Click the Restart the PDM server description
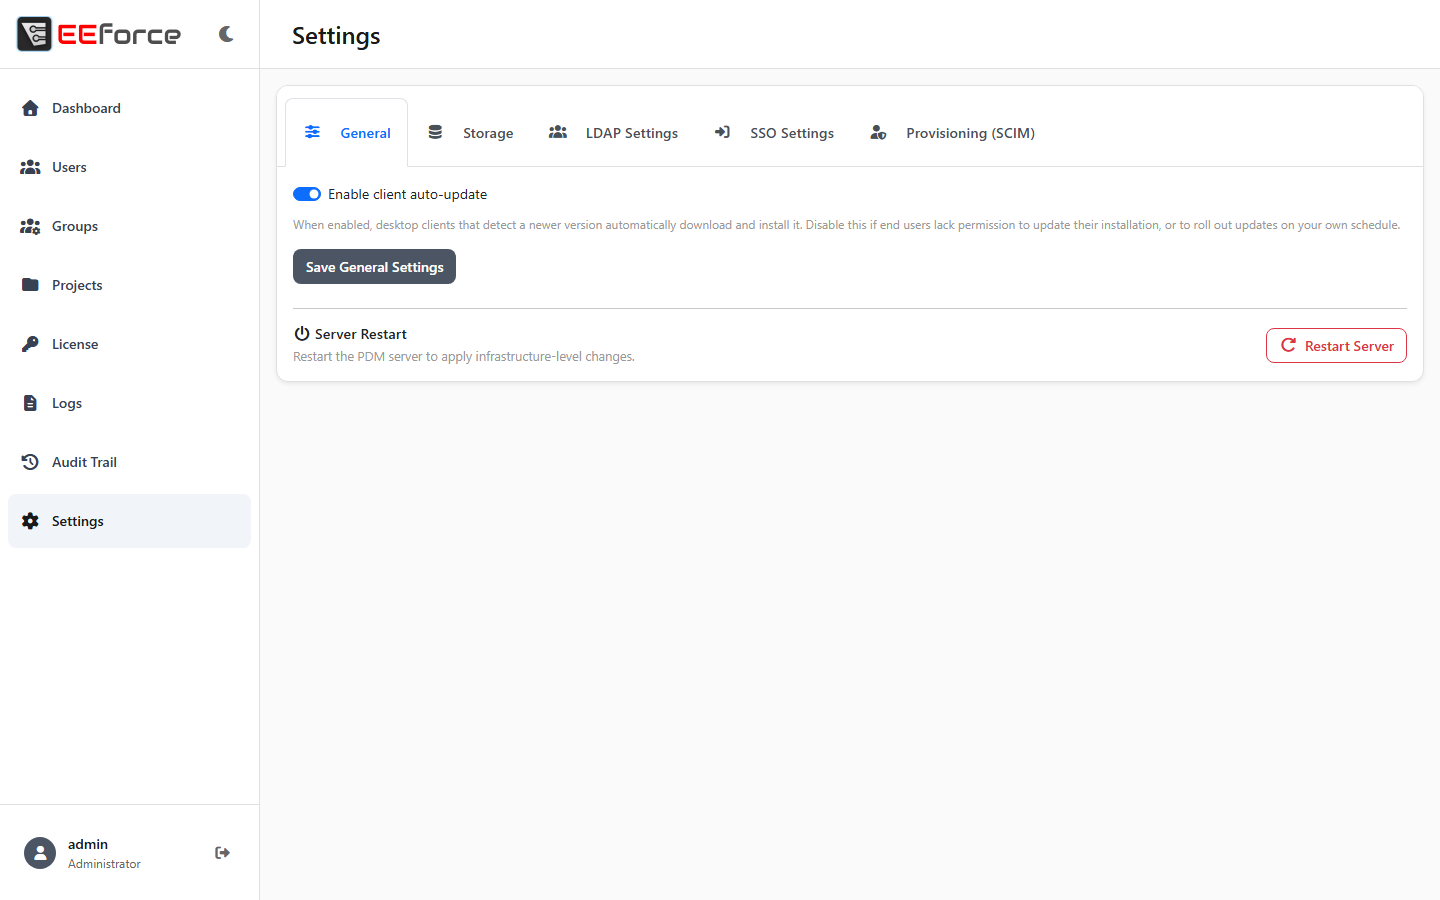 coord(464,357)
